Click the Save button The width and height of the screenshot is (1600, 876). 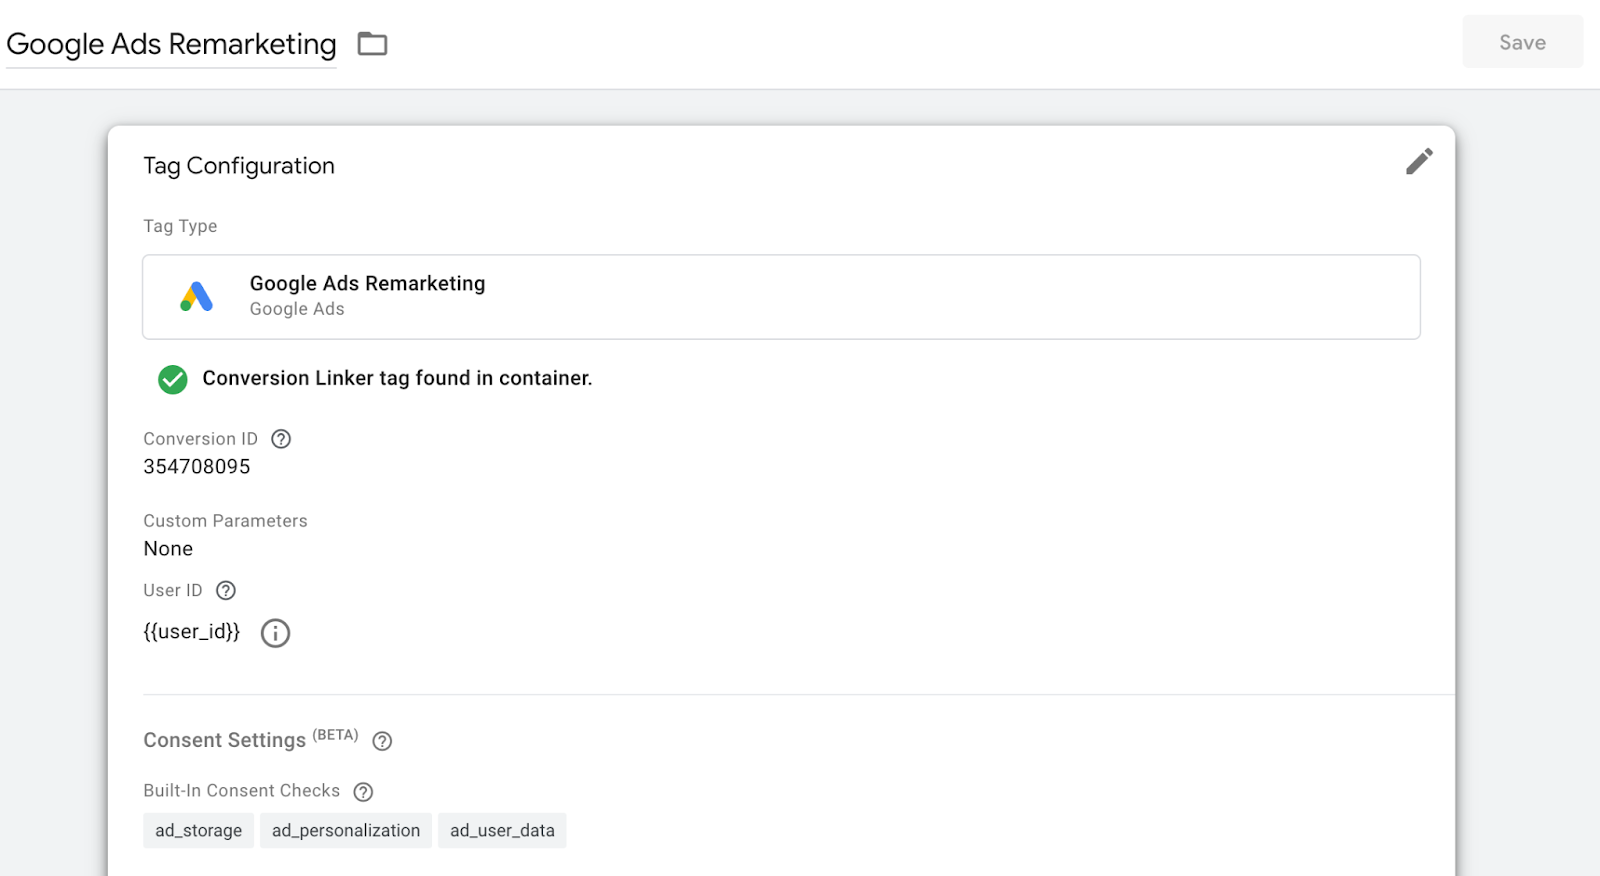click(x=1522, y=42)
